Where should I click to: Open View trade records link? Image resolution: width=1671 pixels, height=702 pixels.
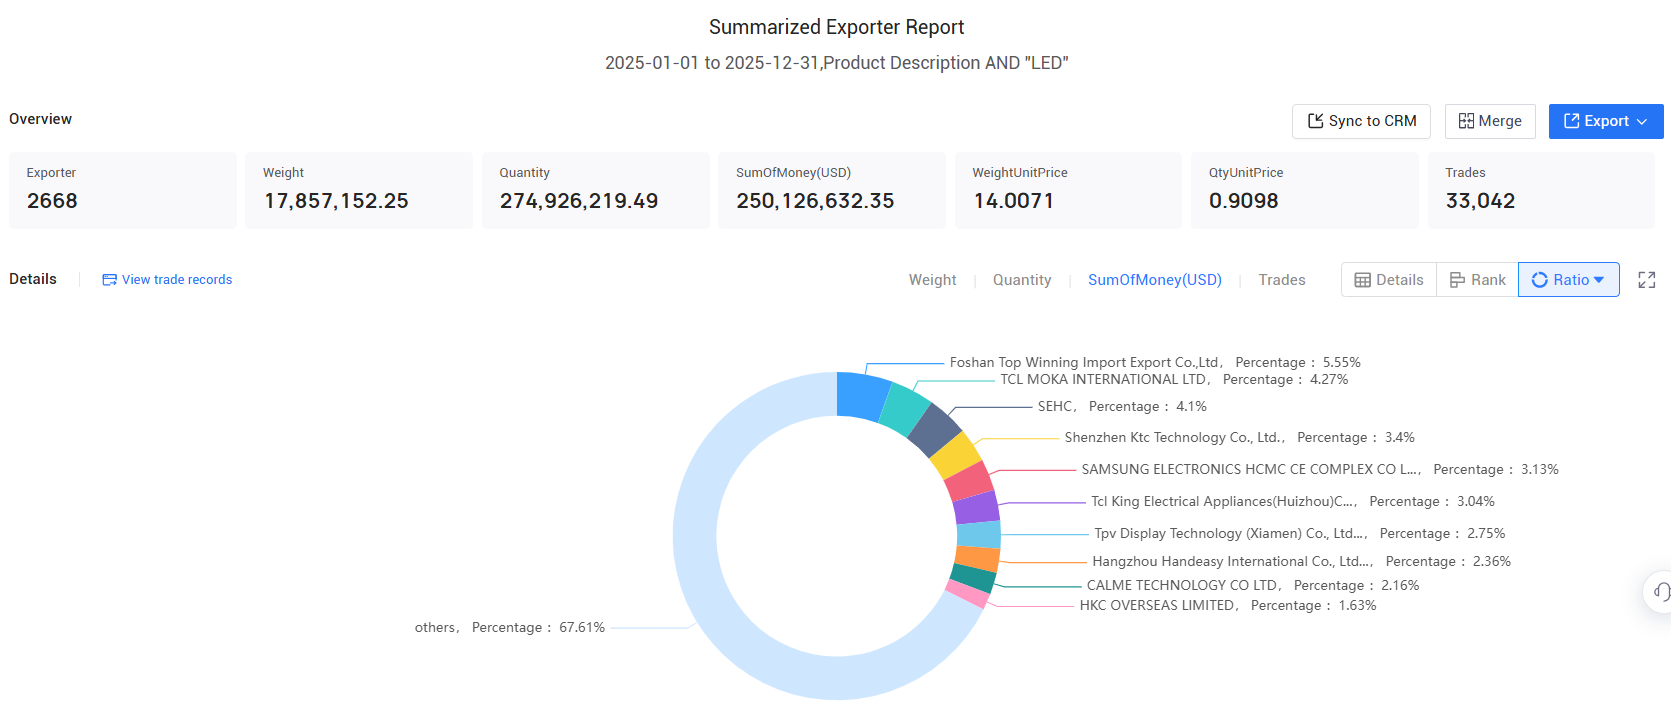coord(167,280)
